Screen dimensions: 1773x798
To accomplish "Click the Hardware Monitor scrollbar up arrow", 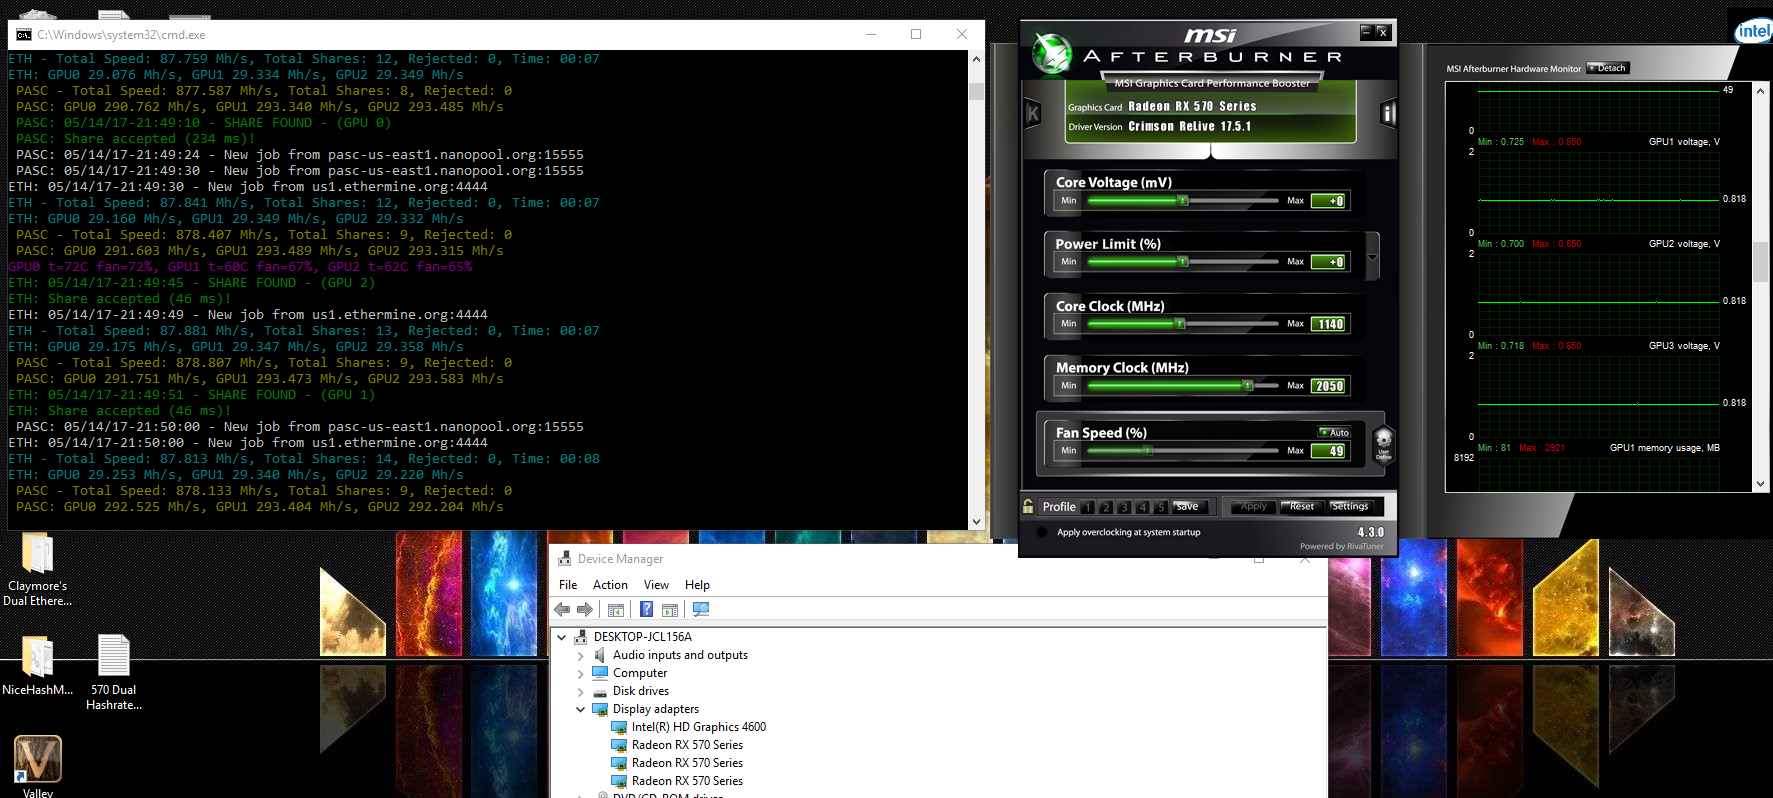I will pyautogui.click(x=1760, y=90).
